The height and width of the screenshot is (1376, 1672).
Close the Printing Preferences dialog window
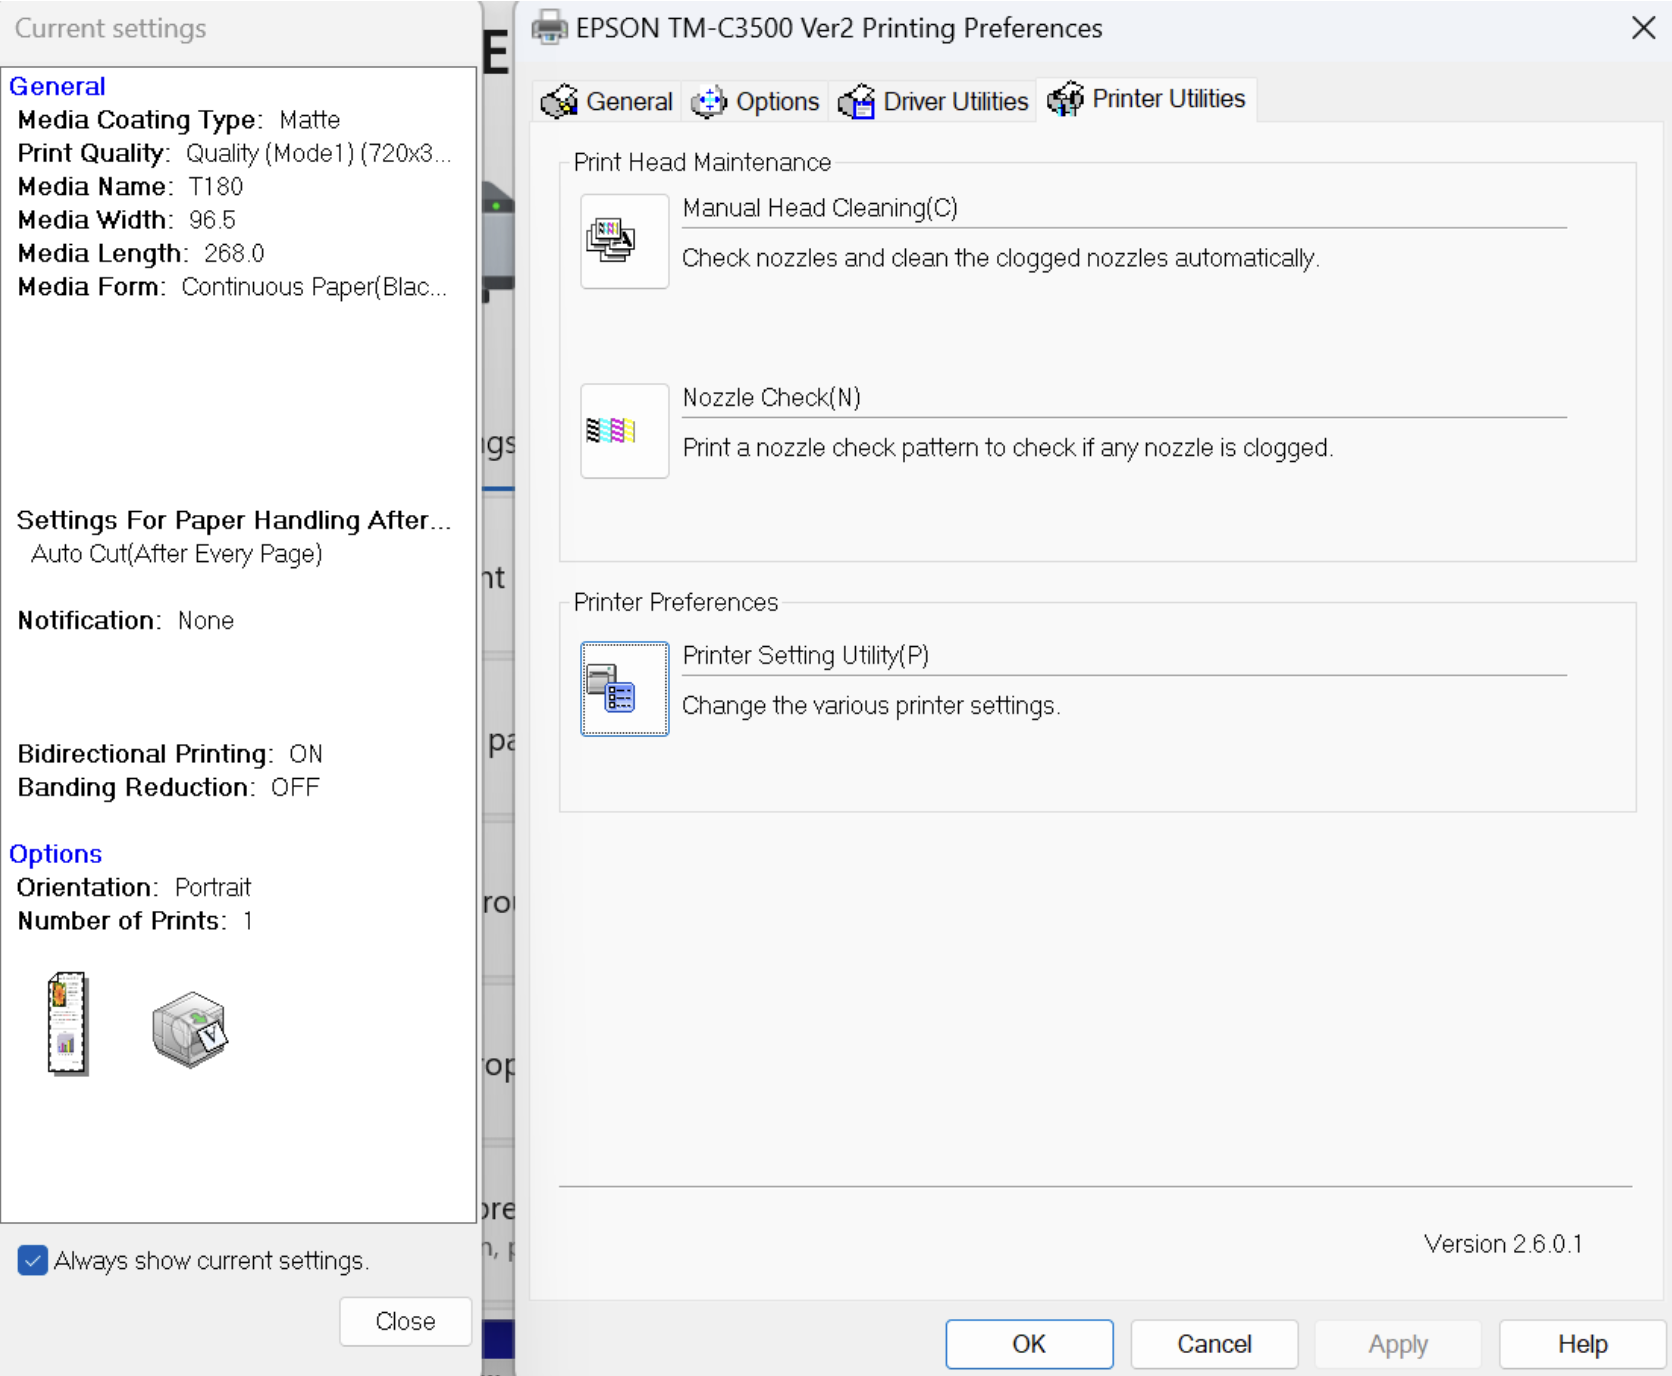click(1643, 28)
